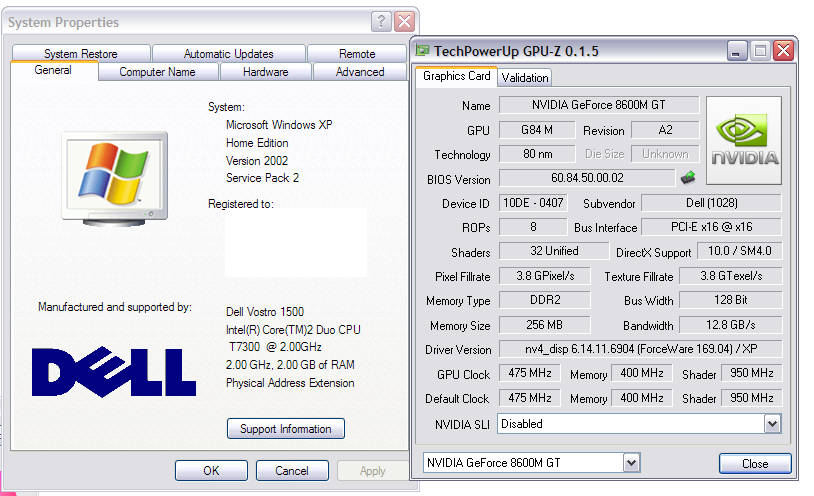Open the NVIDIA SLI dropdown arrow

(x=772, y=424)
